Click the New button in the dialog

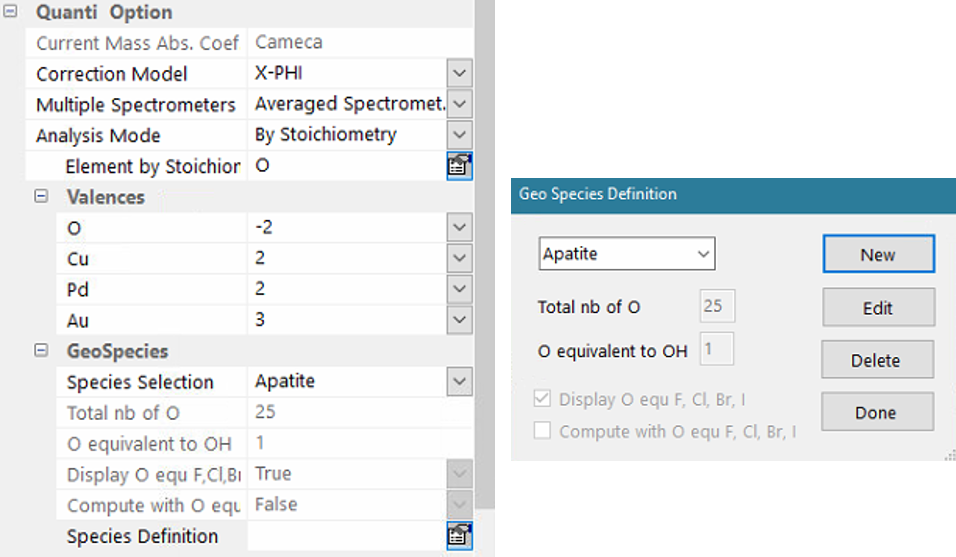(x=878, y=254)
